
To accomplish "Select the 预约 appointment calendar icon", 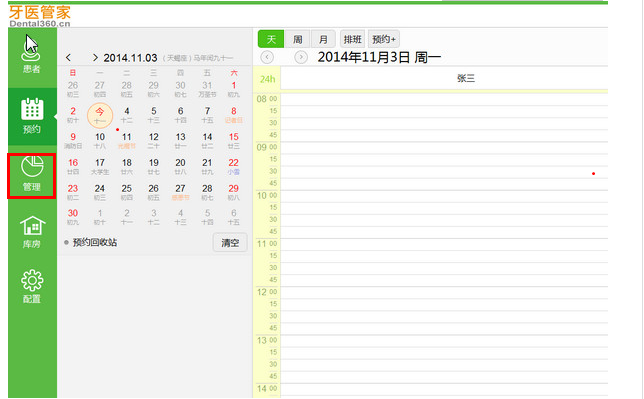I will (x=32, y=116).
